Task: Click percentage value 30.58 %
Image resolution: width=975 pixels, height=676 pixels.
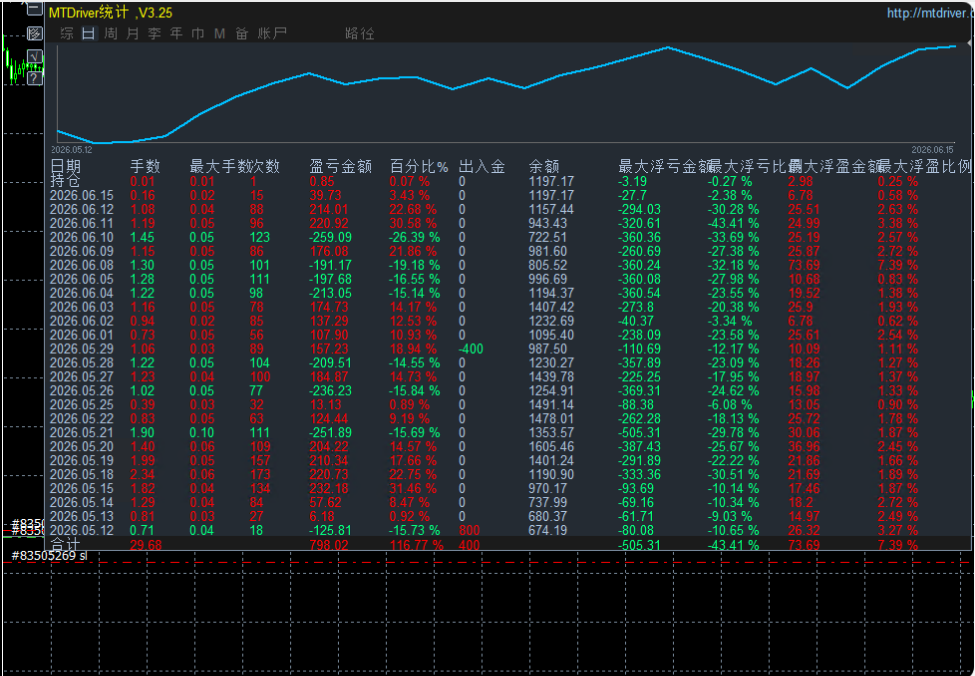Action: point(413,223)
